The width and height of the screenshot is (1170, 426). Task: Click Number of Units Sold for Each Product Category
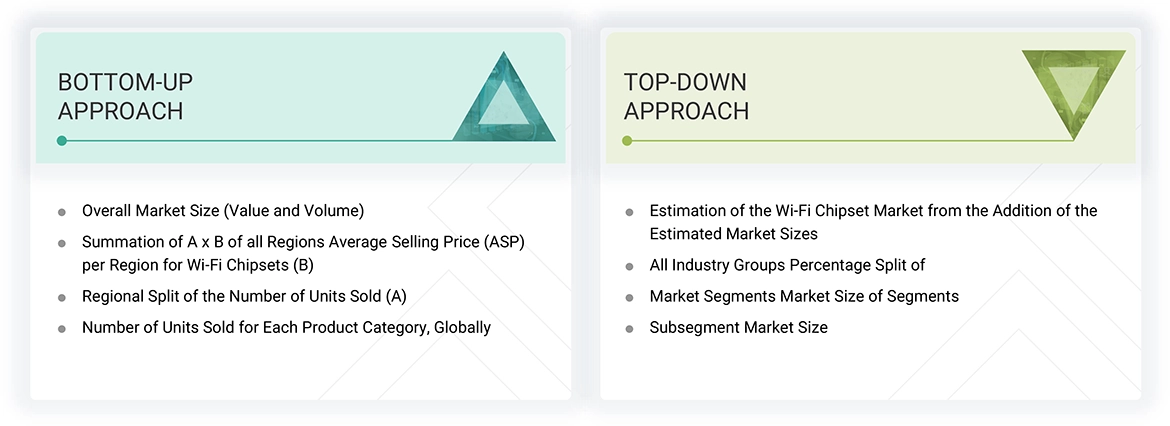pyautogui.click(x=286, y=327)
